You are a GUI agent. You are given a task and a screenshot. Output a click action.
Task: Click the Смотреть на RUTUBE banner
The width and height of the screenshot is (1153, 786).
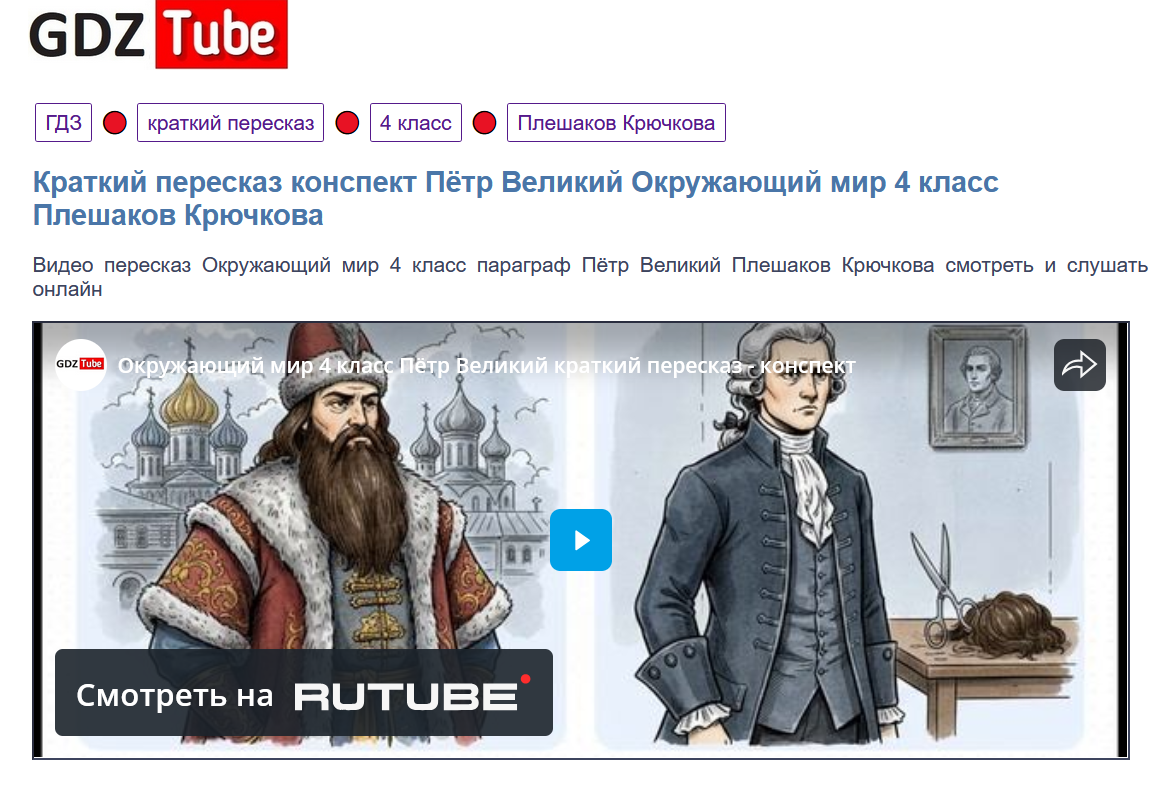point(304,693)
